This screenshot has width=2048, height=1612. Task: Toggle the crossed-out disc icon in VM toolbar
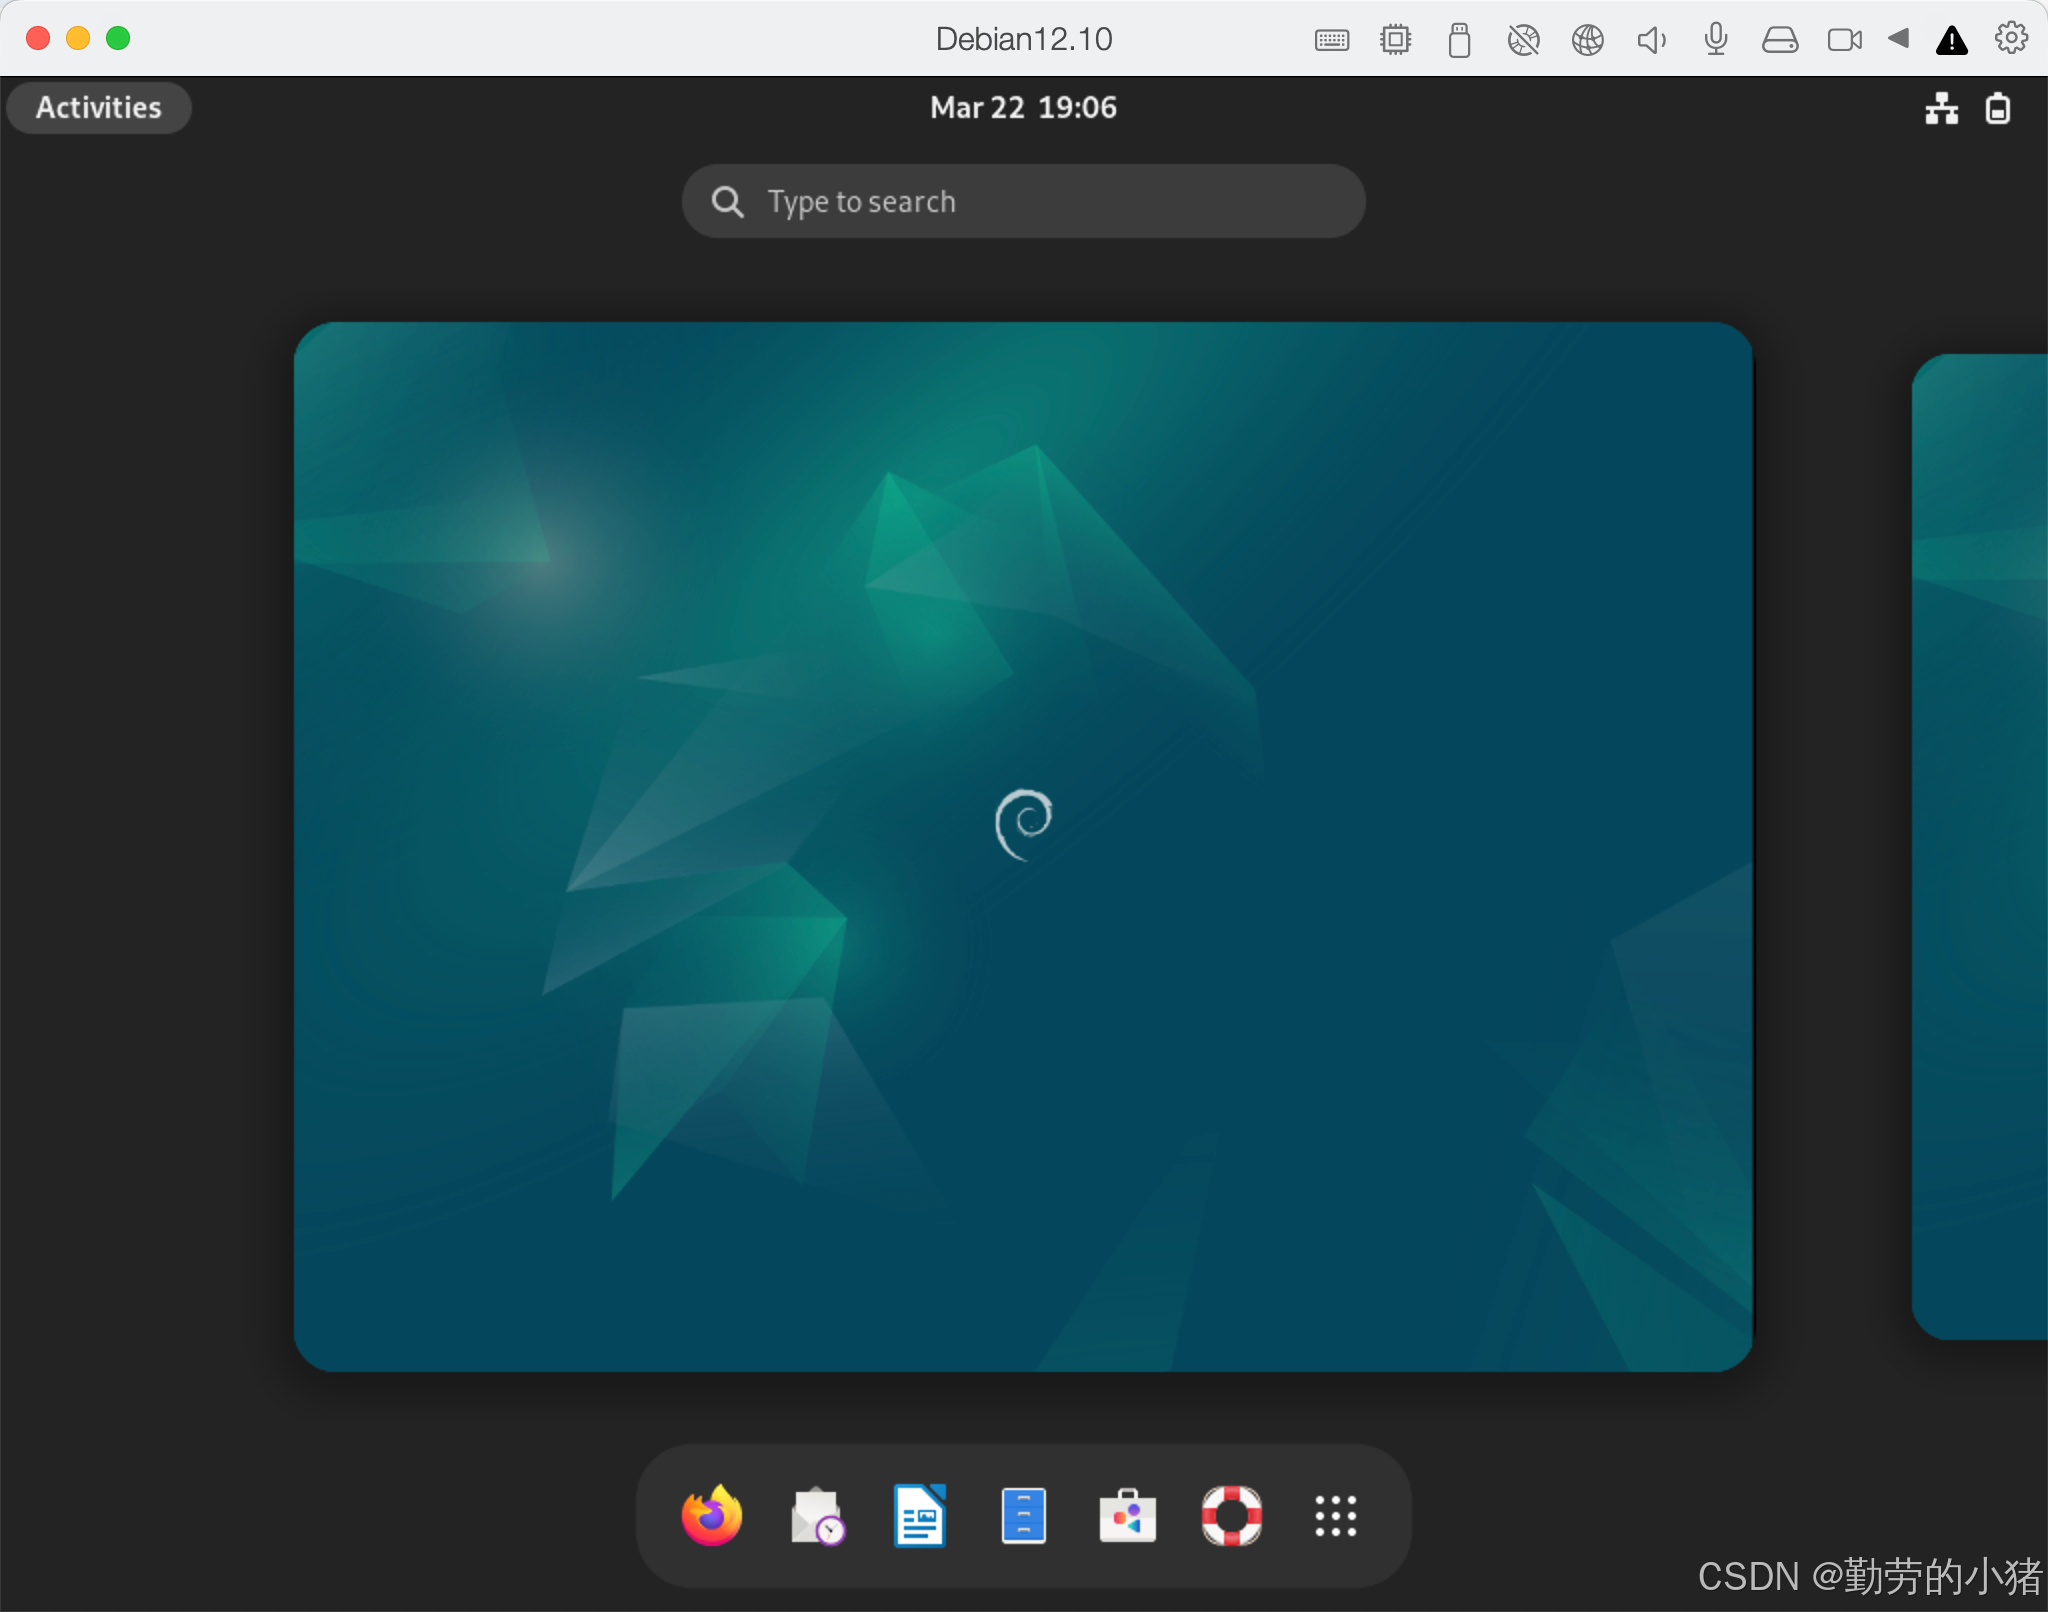[1524, 40]
